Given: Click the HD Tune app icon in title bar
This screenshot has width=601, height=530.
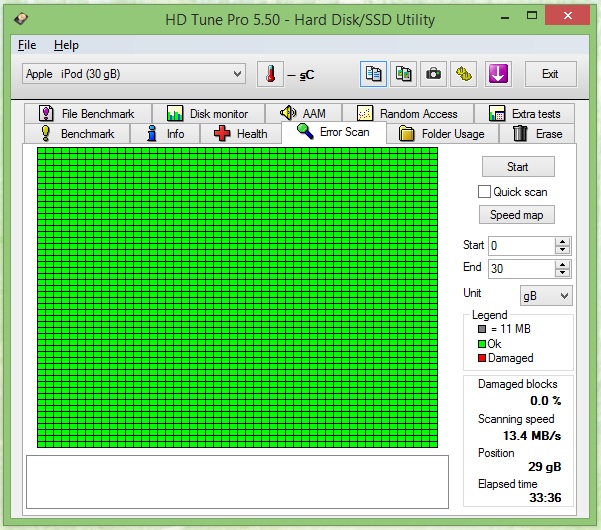Looking at the screenshot, I should [x=21, y=19].
